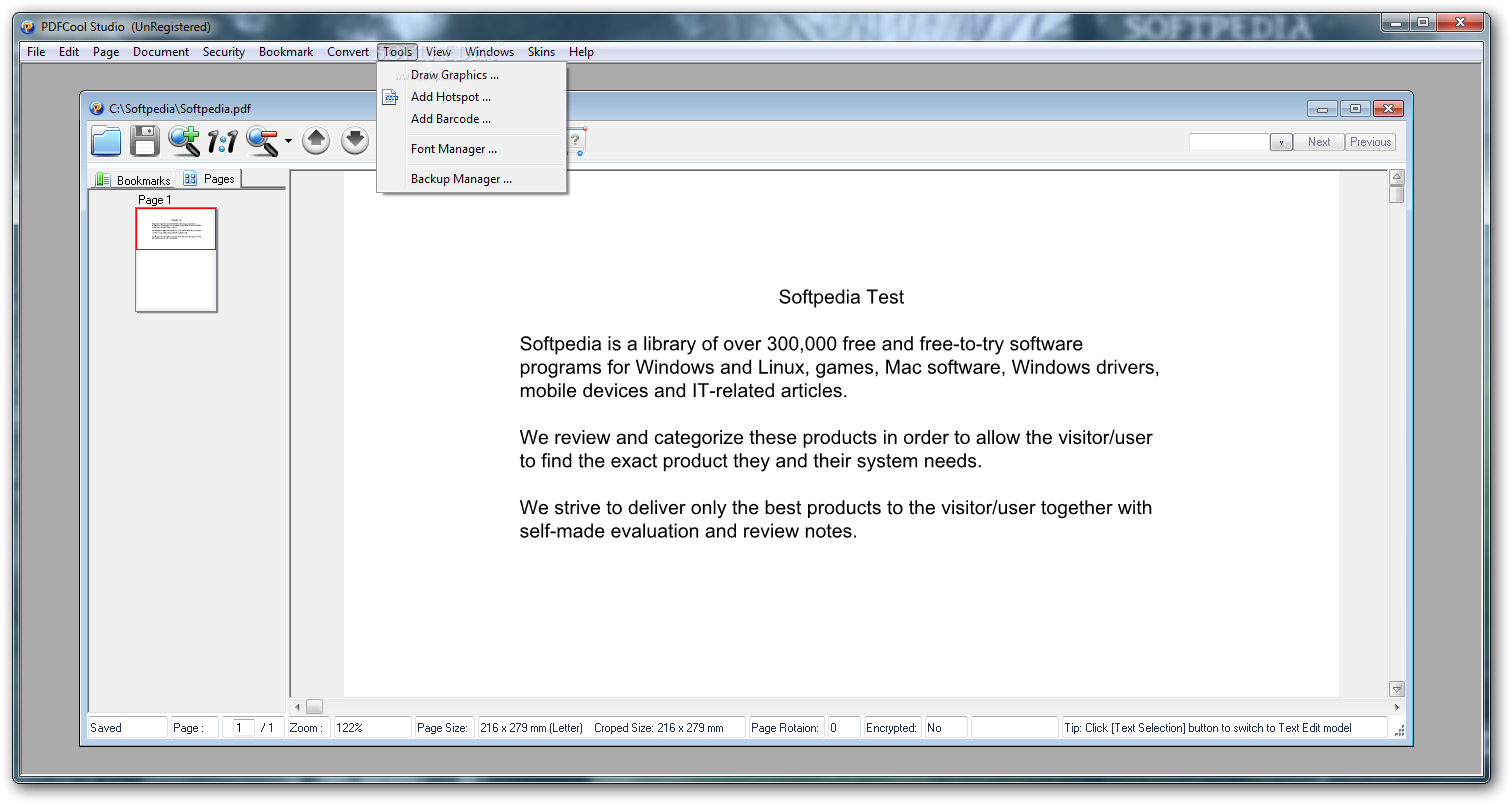The image size is (1511, 804).
Task: Open the Document menu
Action: point(161,52)
